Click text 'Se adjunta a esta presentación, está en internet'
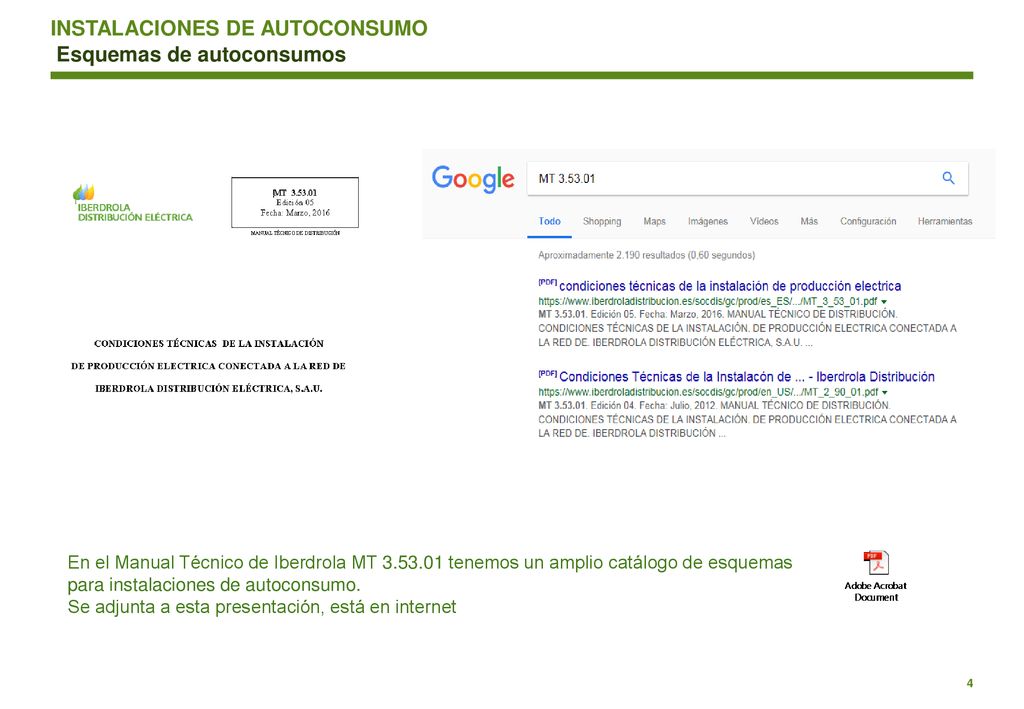This screenshot has height=709, width=1024. pyautogui.click(x=262, y=607)
